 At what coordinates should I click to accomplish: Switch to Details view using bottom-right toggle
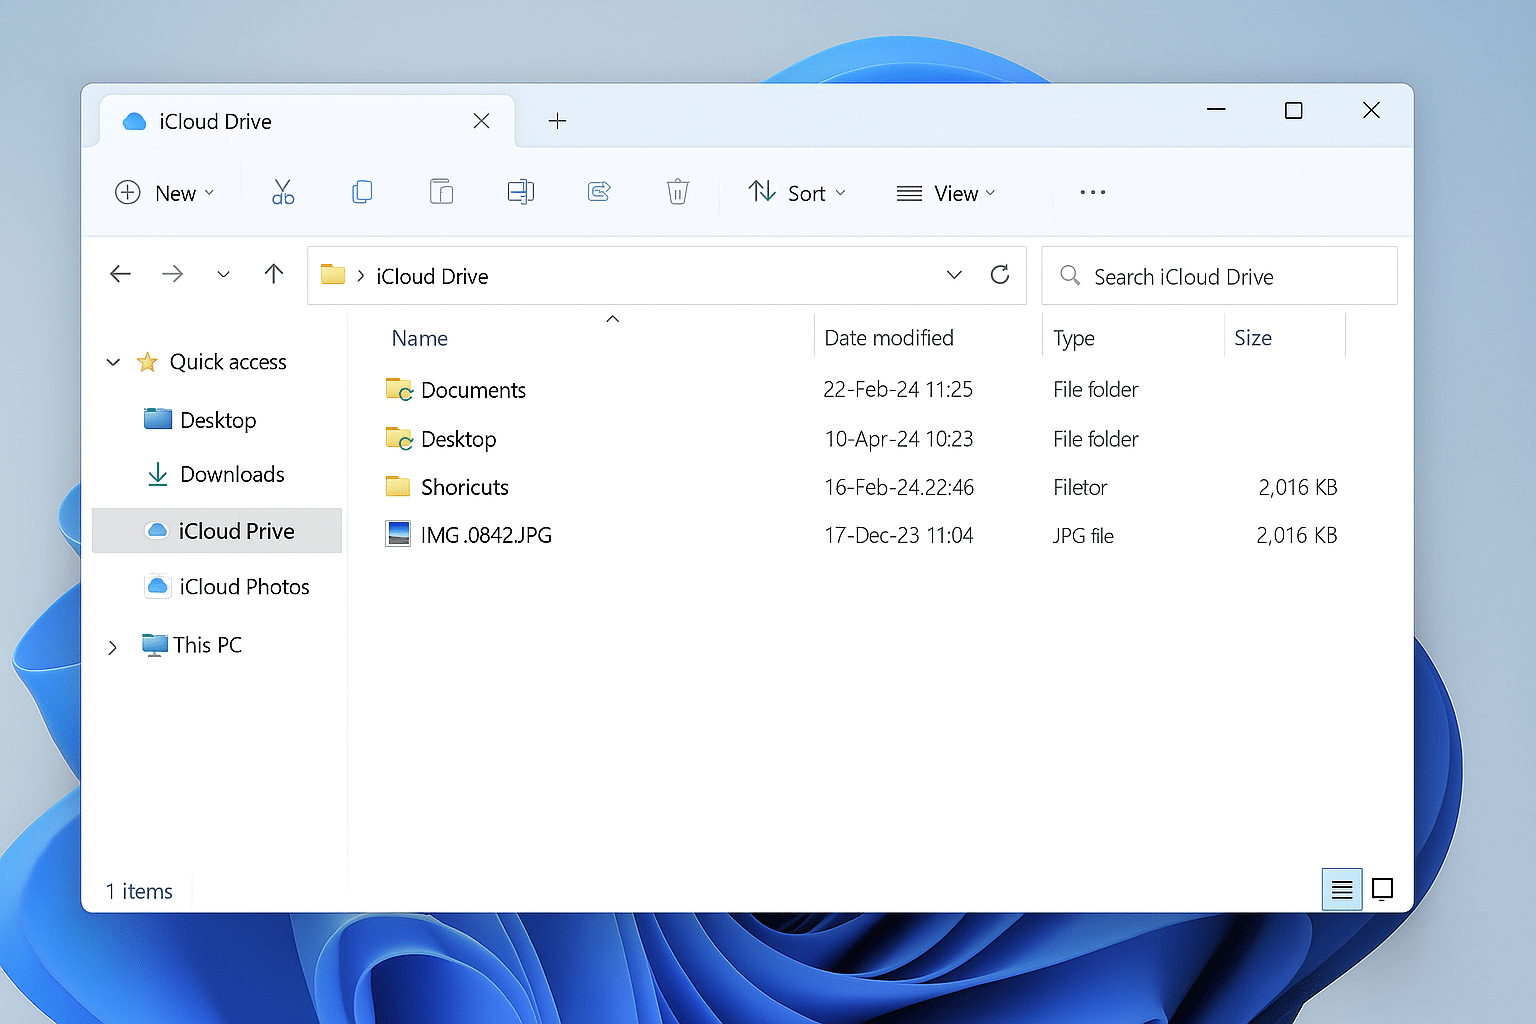pos(1341,888)
